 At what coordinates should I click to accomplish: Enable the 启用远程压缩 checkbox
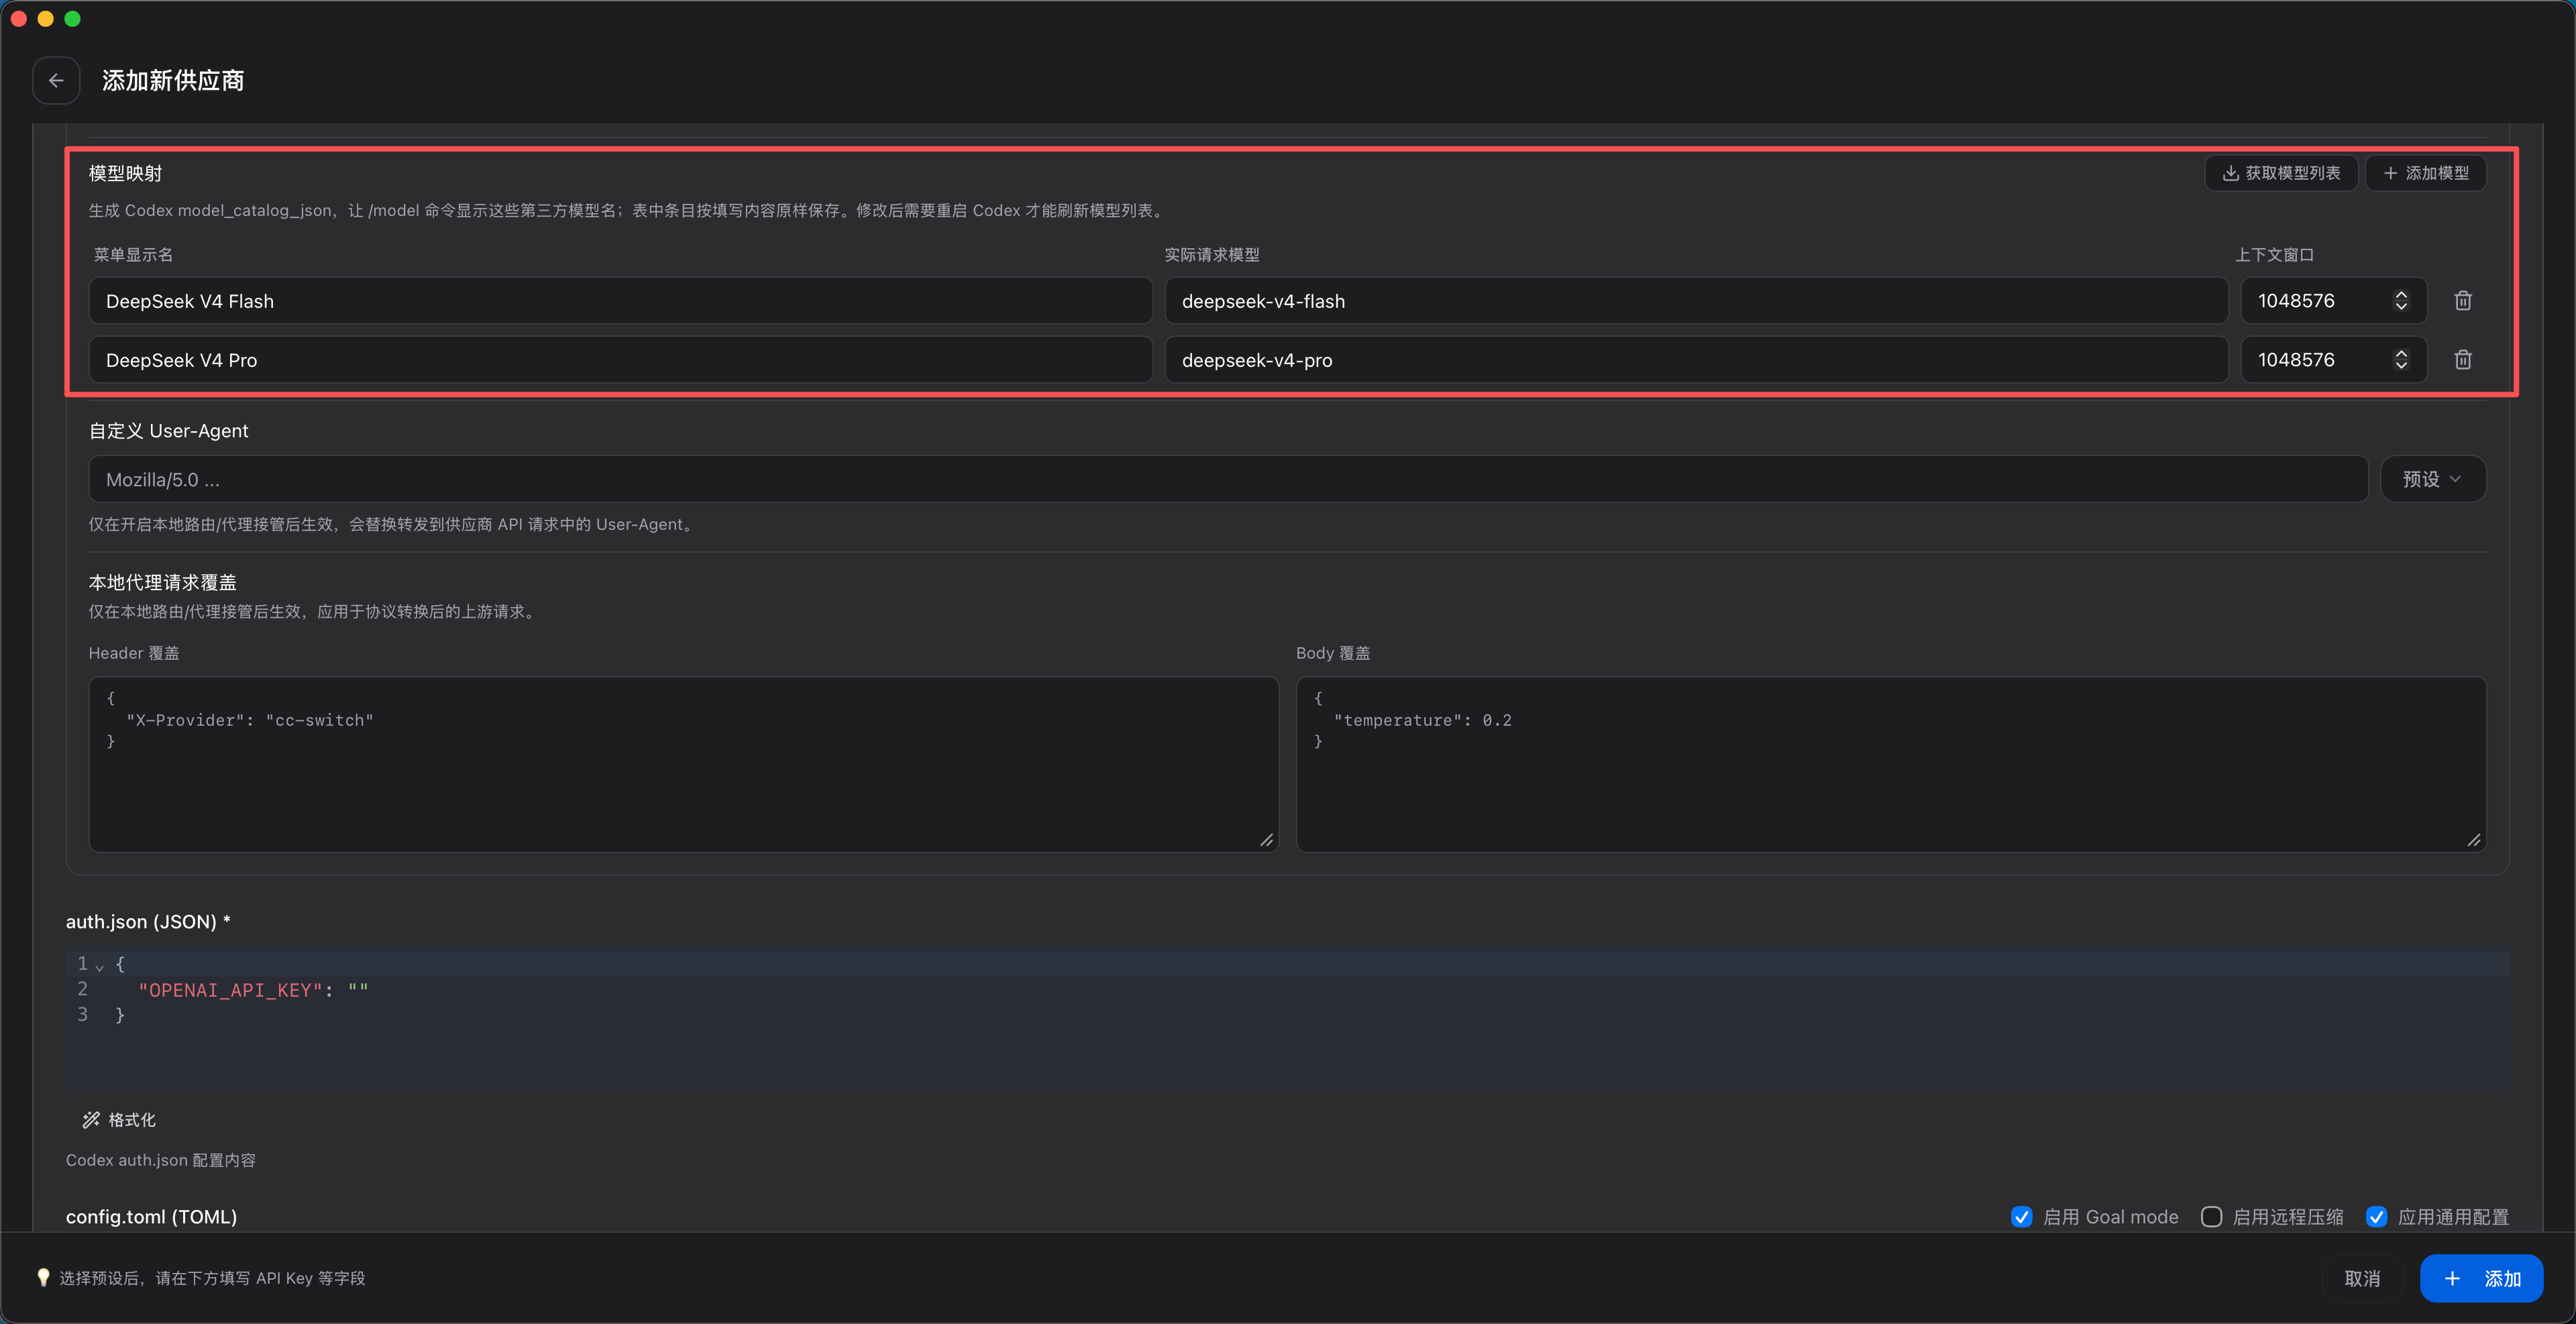pyautogui.click(x=2211, y=1217)
